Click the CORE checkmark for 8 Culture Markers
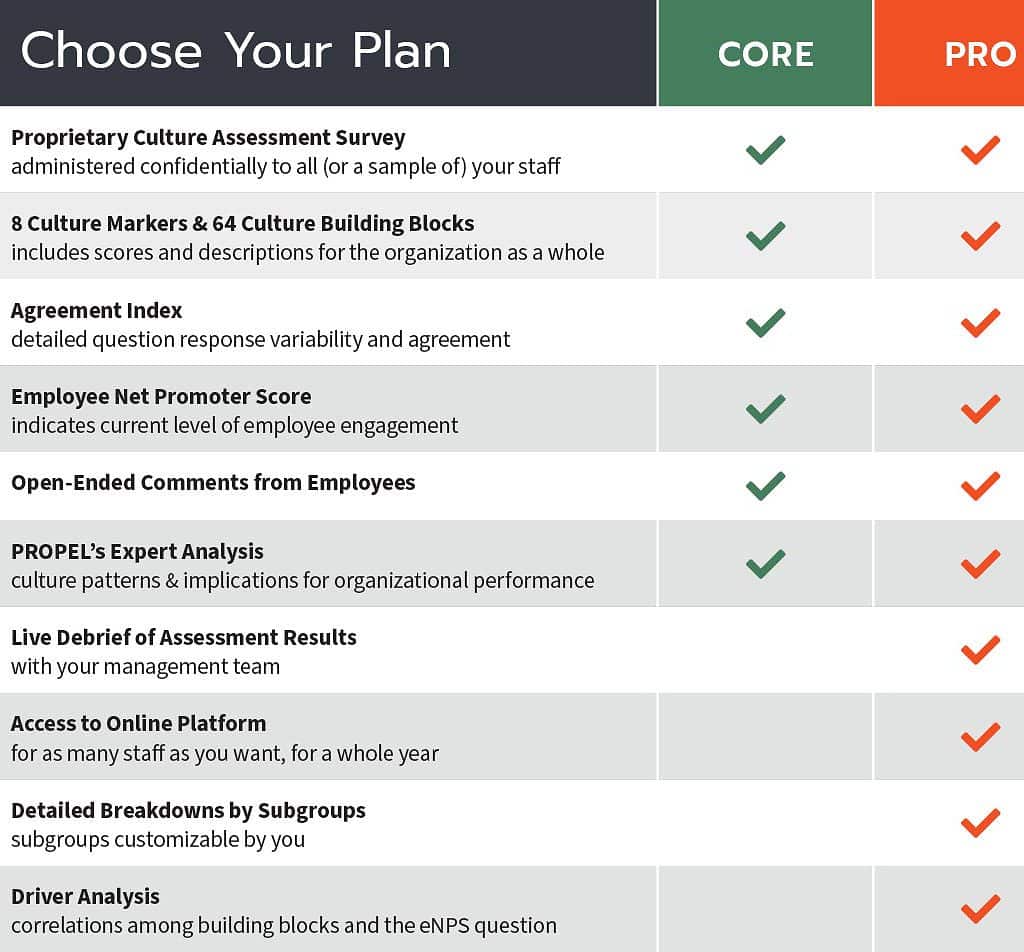Screen dimensions: 1024x952 765,236
